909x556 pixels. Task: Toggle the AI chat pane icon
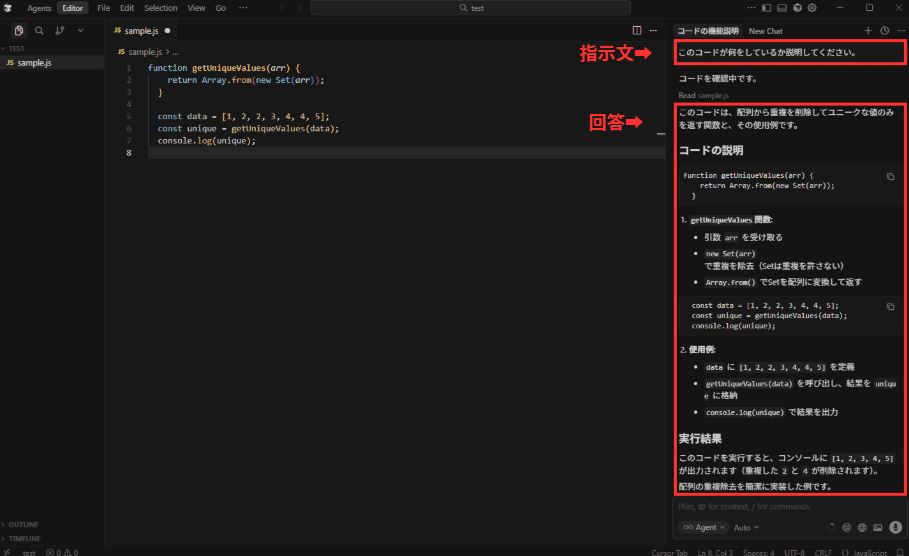pos(798,8)
